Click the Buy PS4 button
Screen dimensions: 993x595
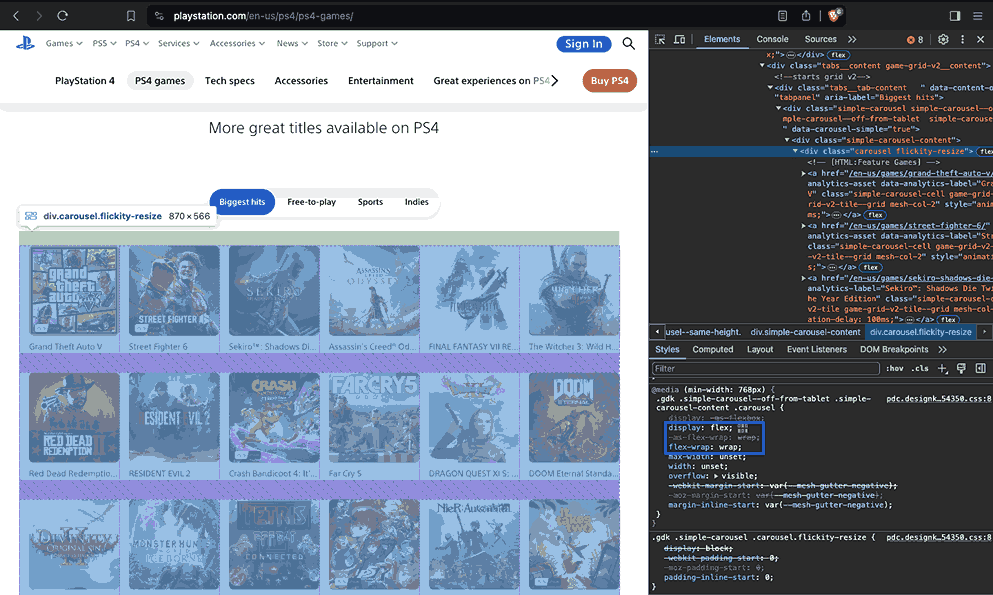(609, 80)
